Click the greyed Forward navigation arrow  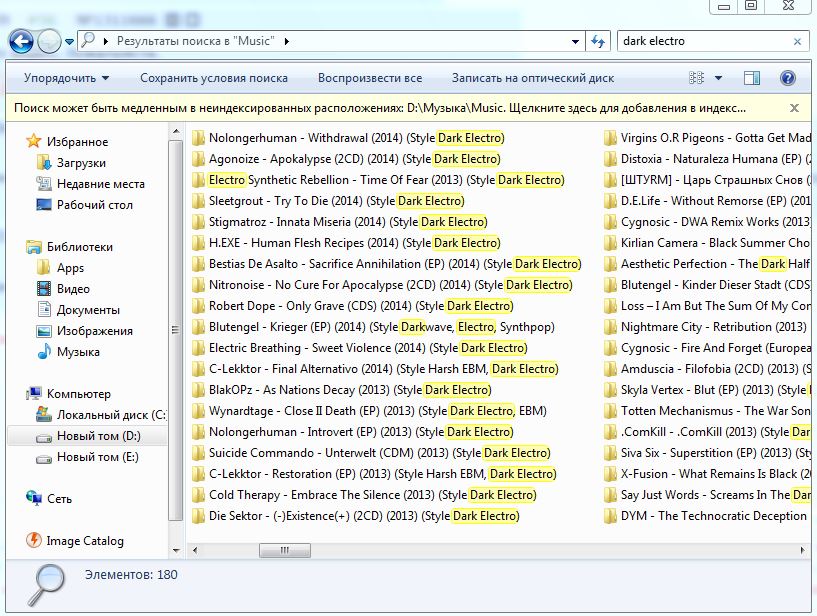(x=49, y=41)
